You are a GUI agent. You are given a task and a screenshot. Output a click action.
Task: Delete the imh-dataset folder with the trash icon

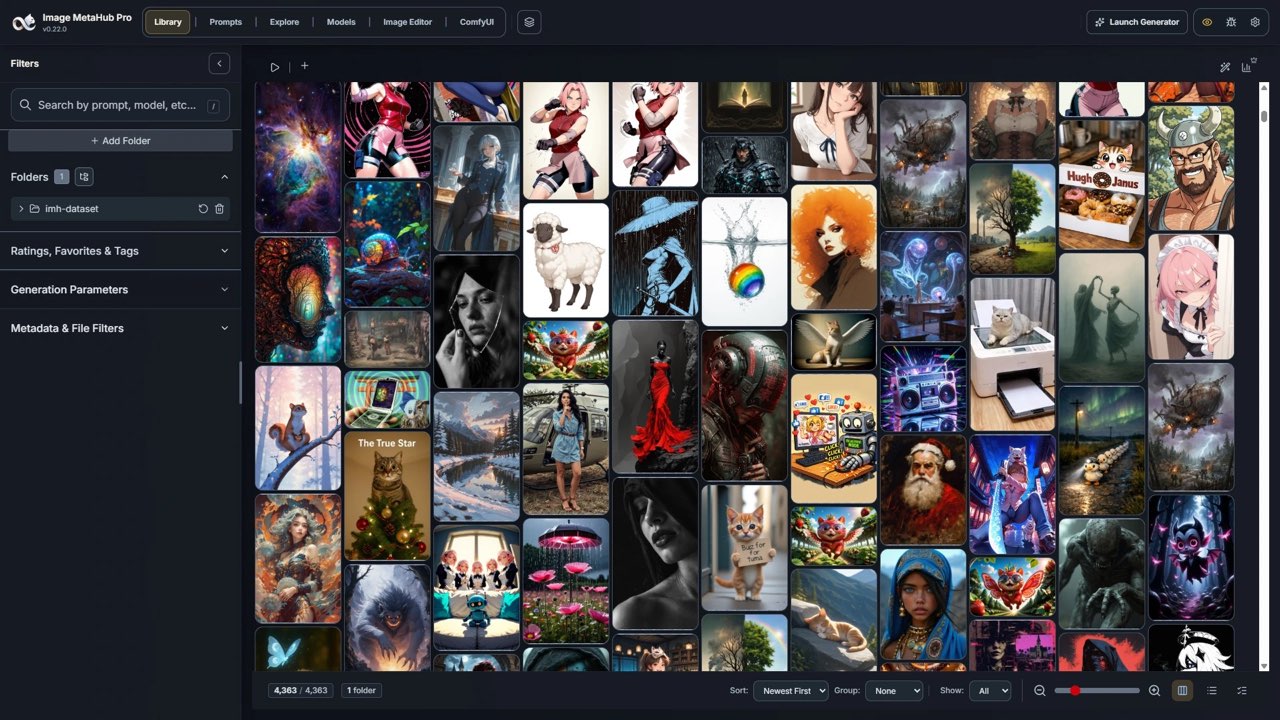tap(220, 209)
